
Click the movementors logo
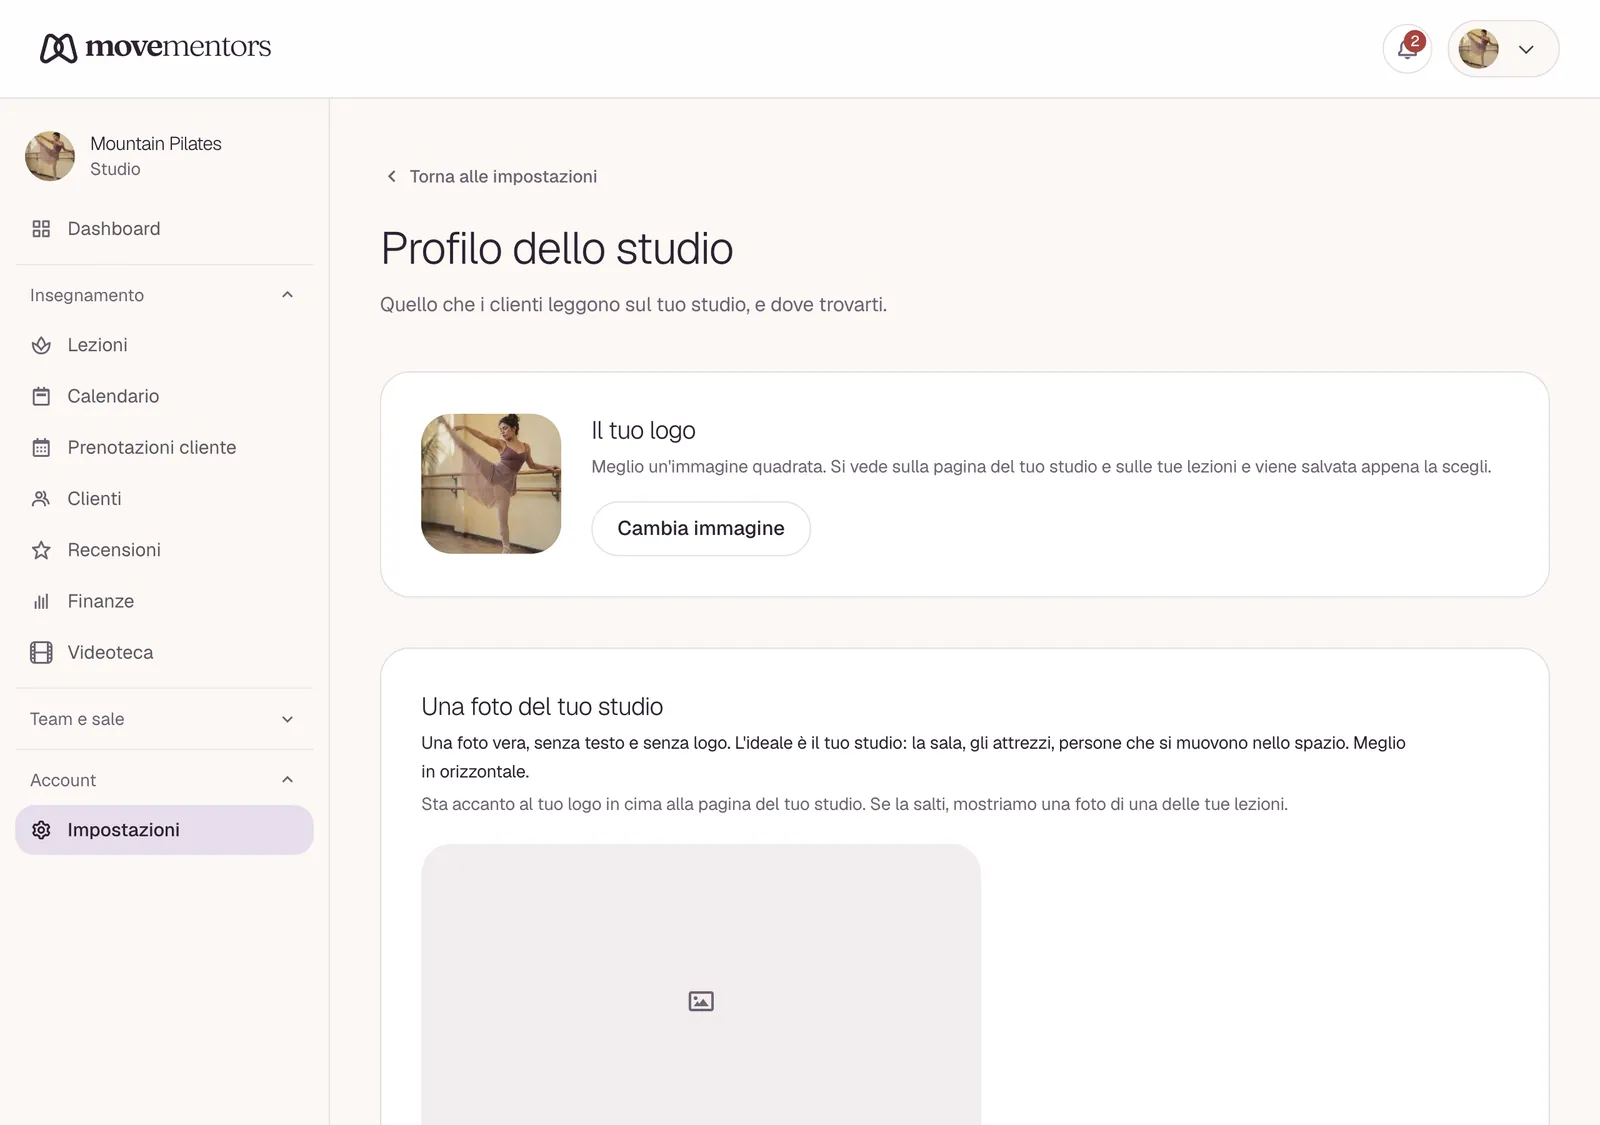(x=156, y=47)
